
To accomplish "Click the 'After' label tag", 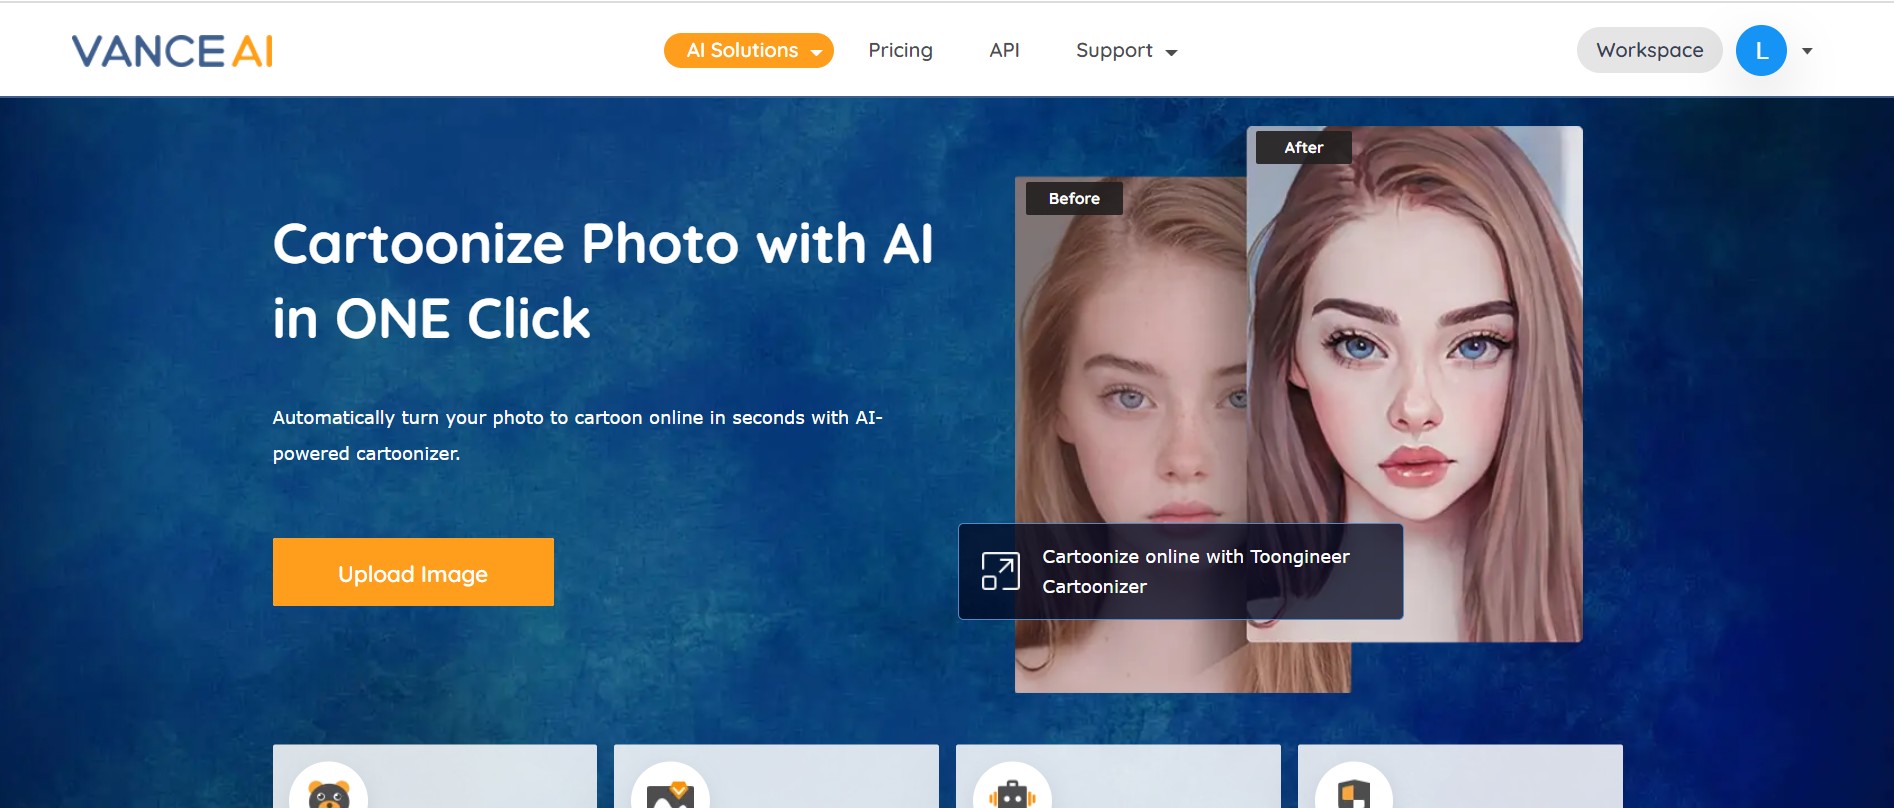I will 1303,148.
